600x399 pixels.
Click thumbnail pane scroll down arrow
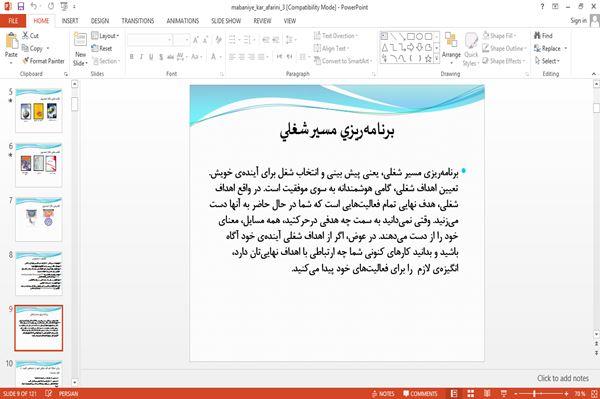point(75,382)
